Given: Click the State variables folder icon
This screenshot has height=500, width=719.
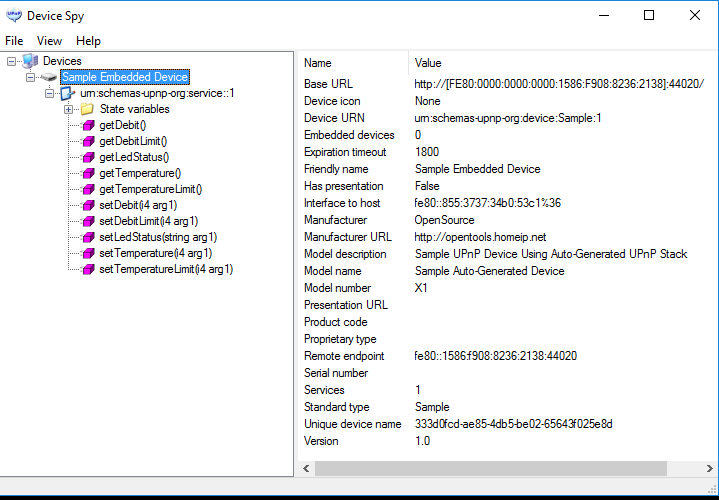Looking at the screenshot, I should (87, 109).
